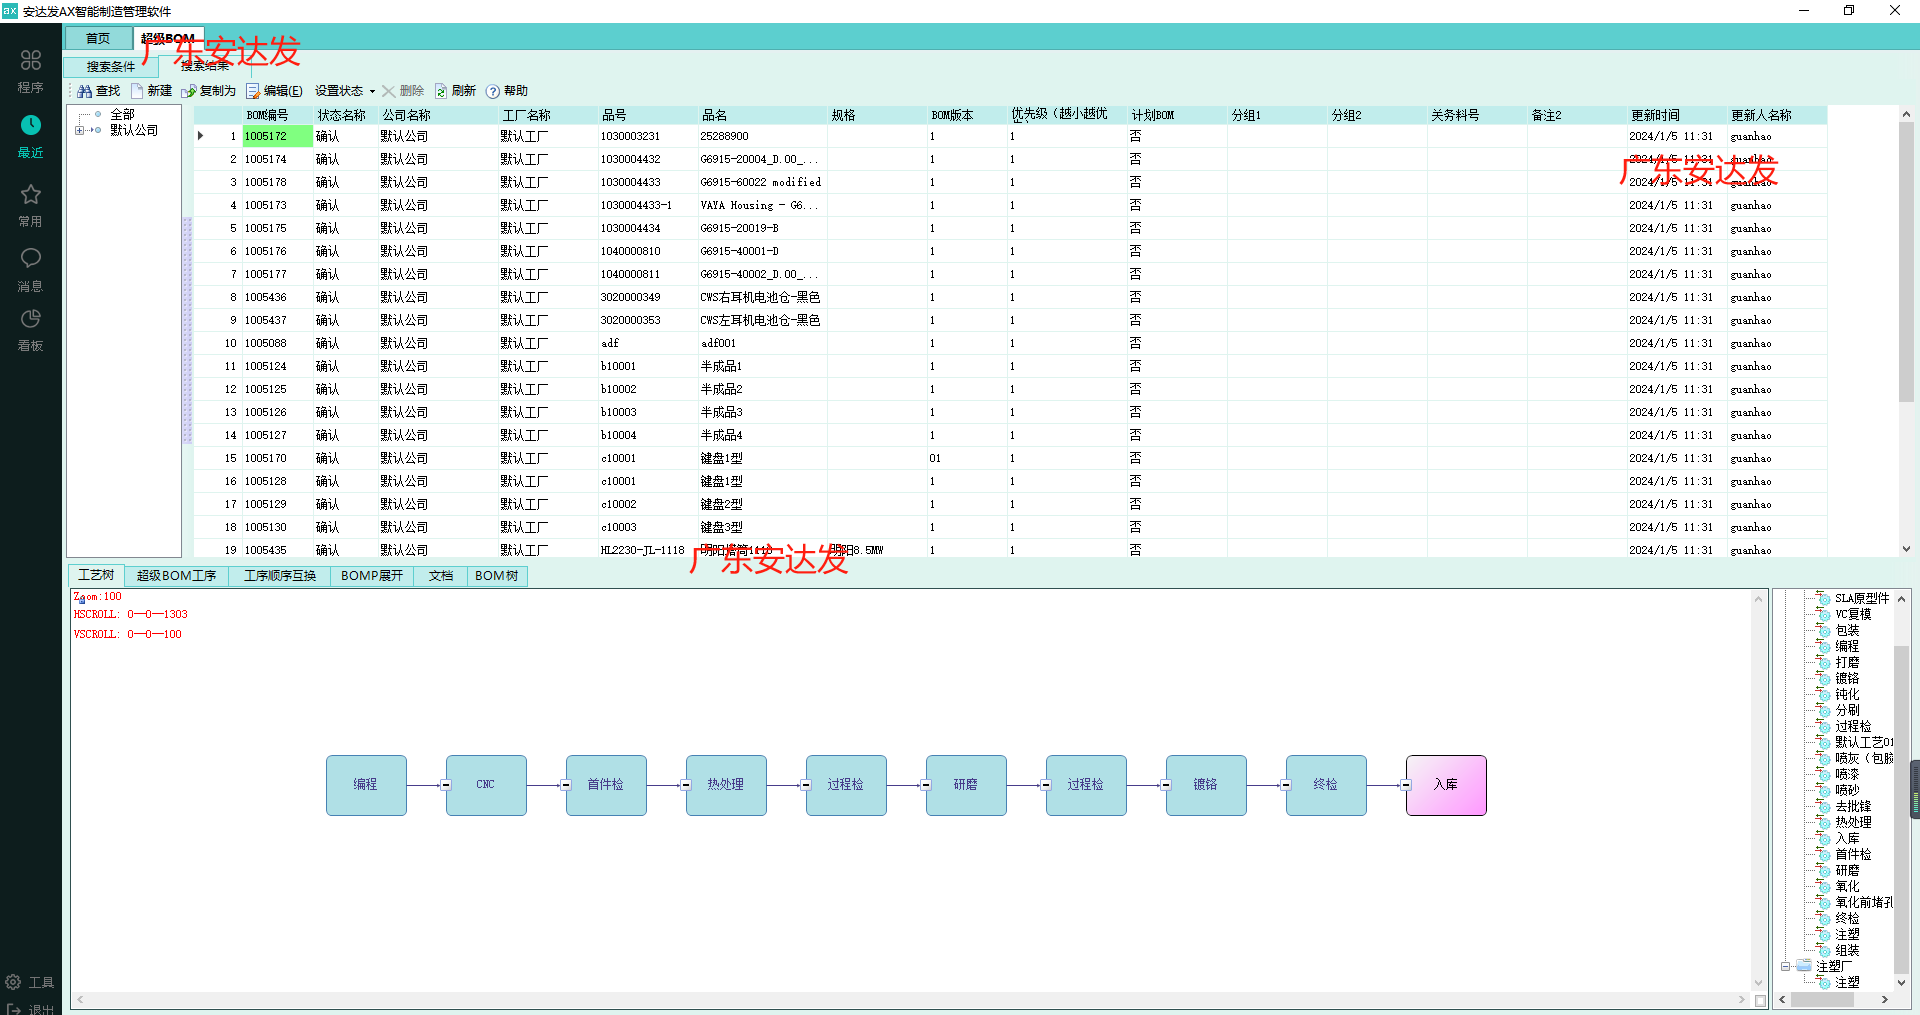Viewport: 1920px width, 1015px height.
Task: Click the gear icon beside 喷漆
Action: point(1824,775)
